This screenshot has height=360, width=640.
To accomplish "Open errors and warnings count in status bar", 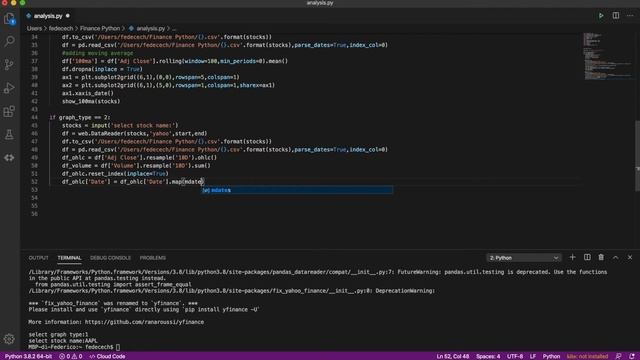I will [70, 356].
